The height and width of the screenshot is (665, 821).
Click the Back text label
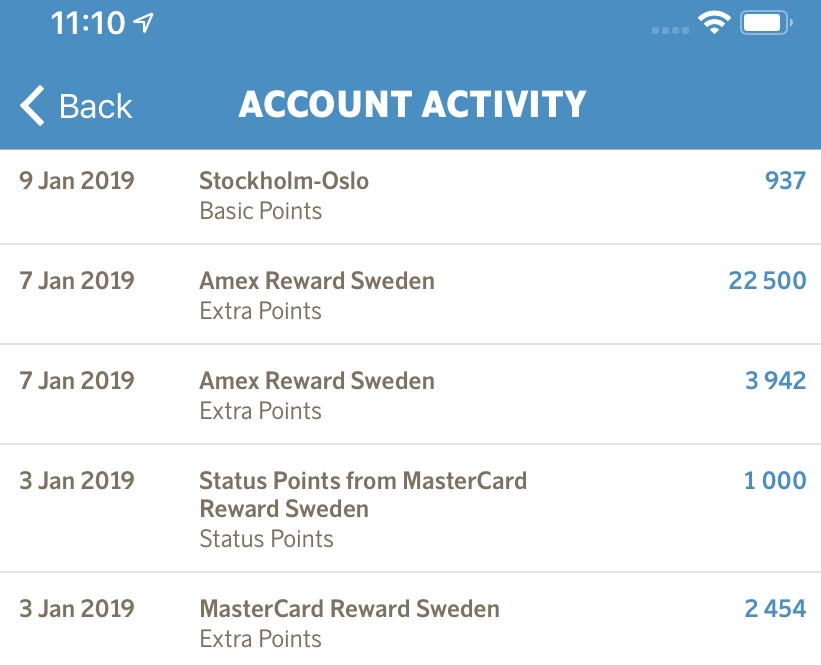[x=96, y=106]
